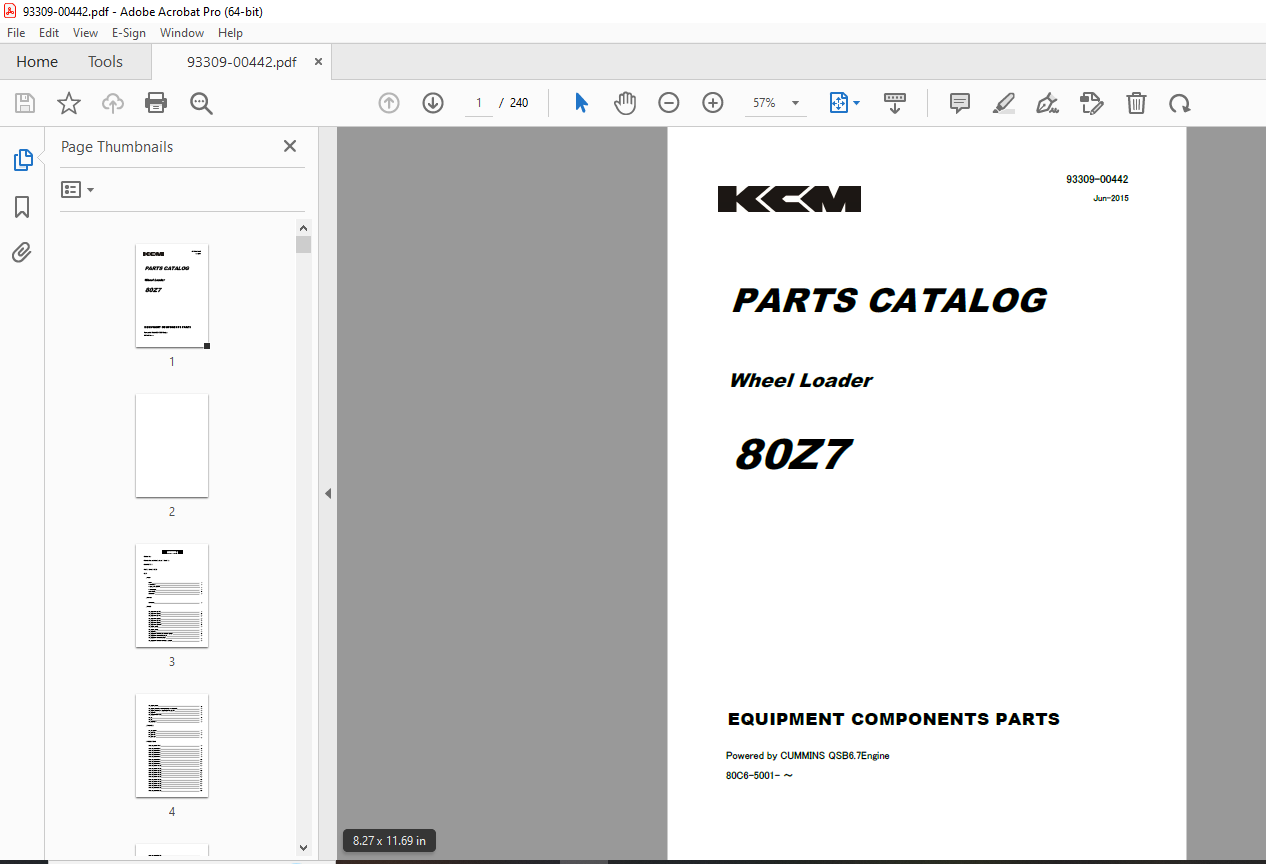The width and height of the screenshot is (1266, 864).
Task: Click the total pages 240 text
Action: 519,103
